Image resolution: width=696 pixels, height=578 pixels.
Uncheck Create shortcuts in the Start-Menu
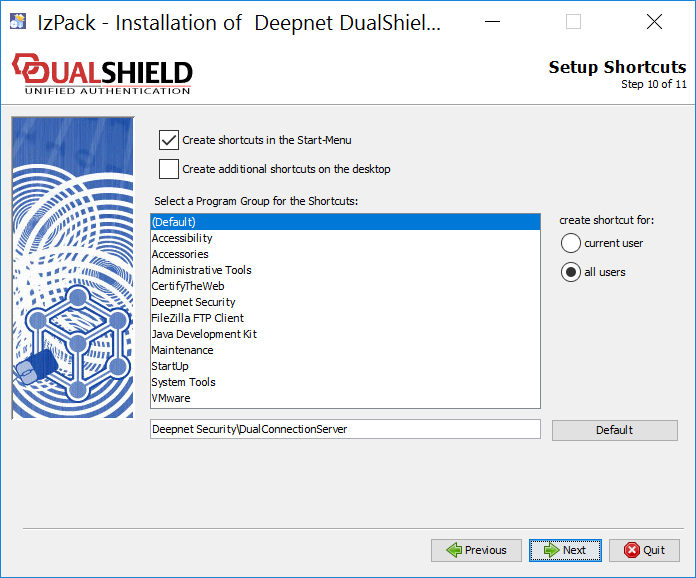169,140
